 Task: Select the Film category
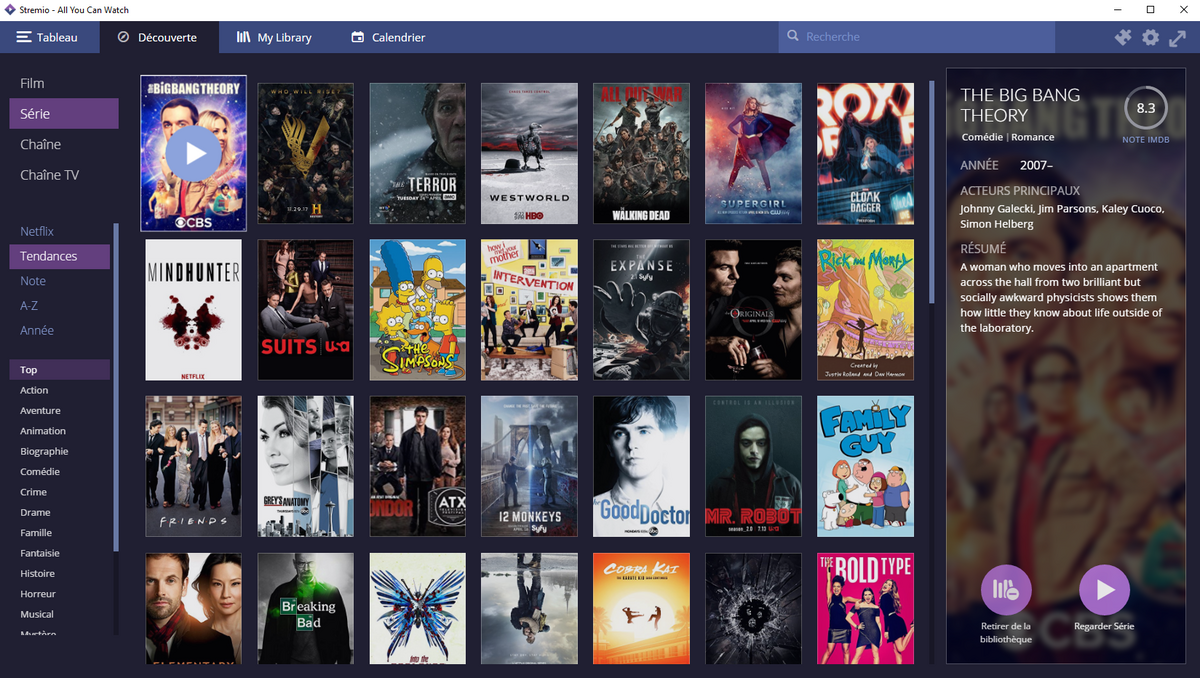coord(64,83)
